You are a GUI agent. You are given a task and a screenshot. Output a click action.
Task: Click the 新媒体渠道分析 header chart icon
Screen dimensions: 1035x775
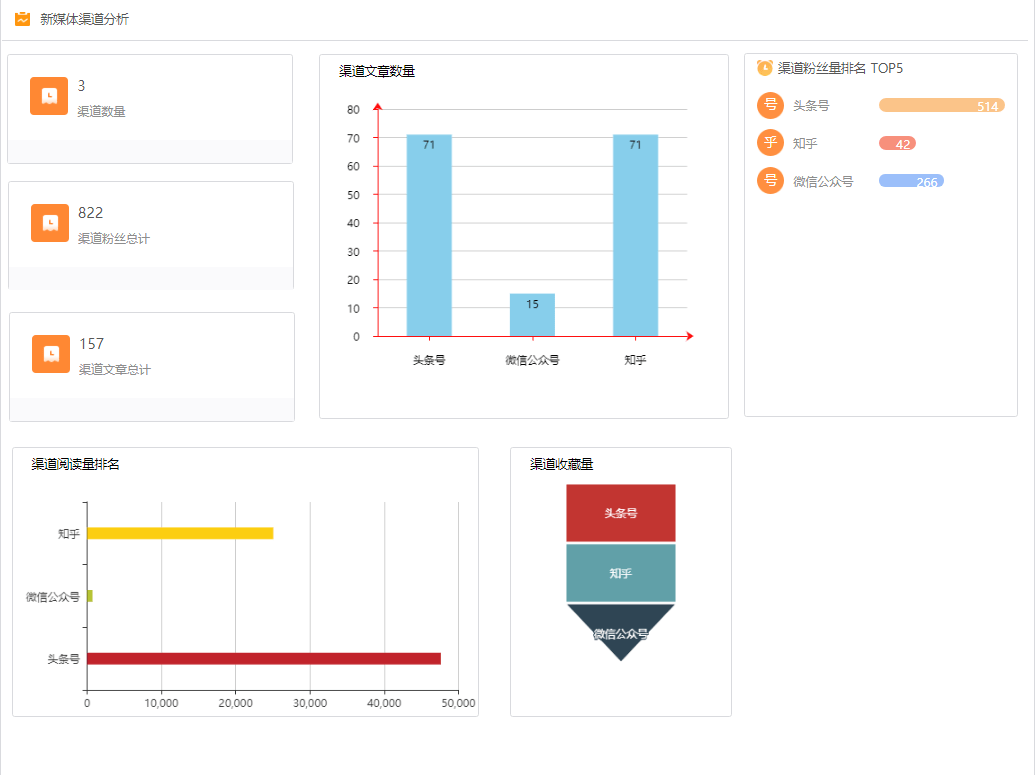22,19
